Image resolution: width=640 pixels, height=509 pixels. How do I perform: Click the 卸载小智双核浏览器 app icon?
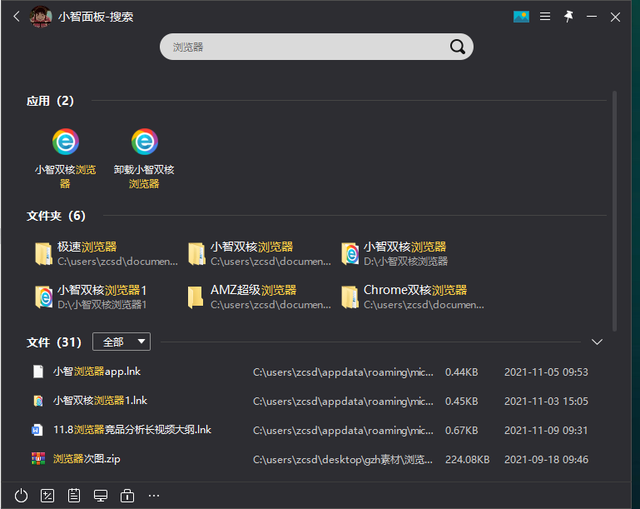click(x=144, y=142)
